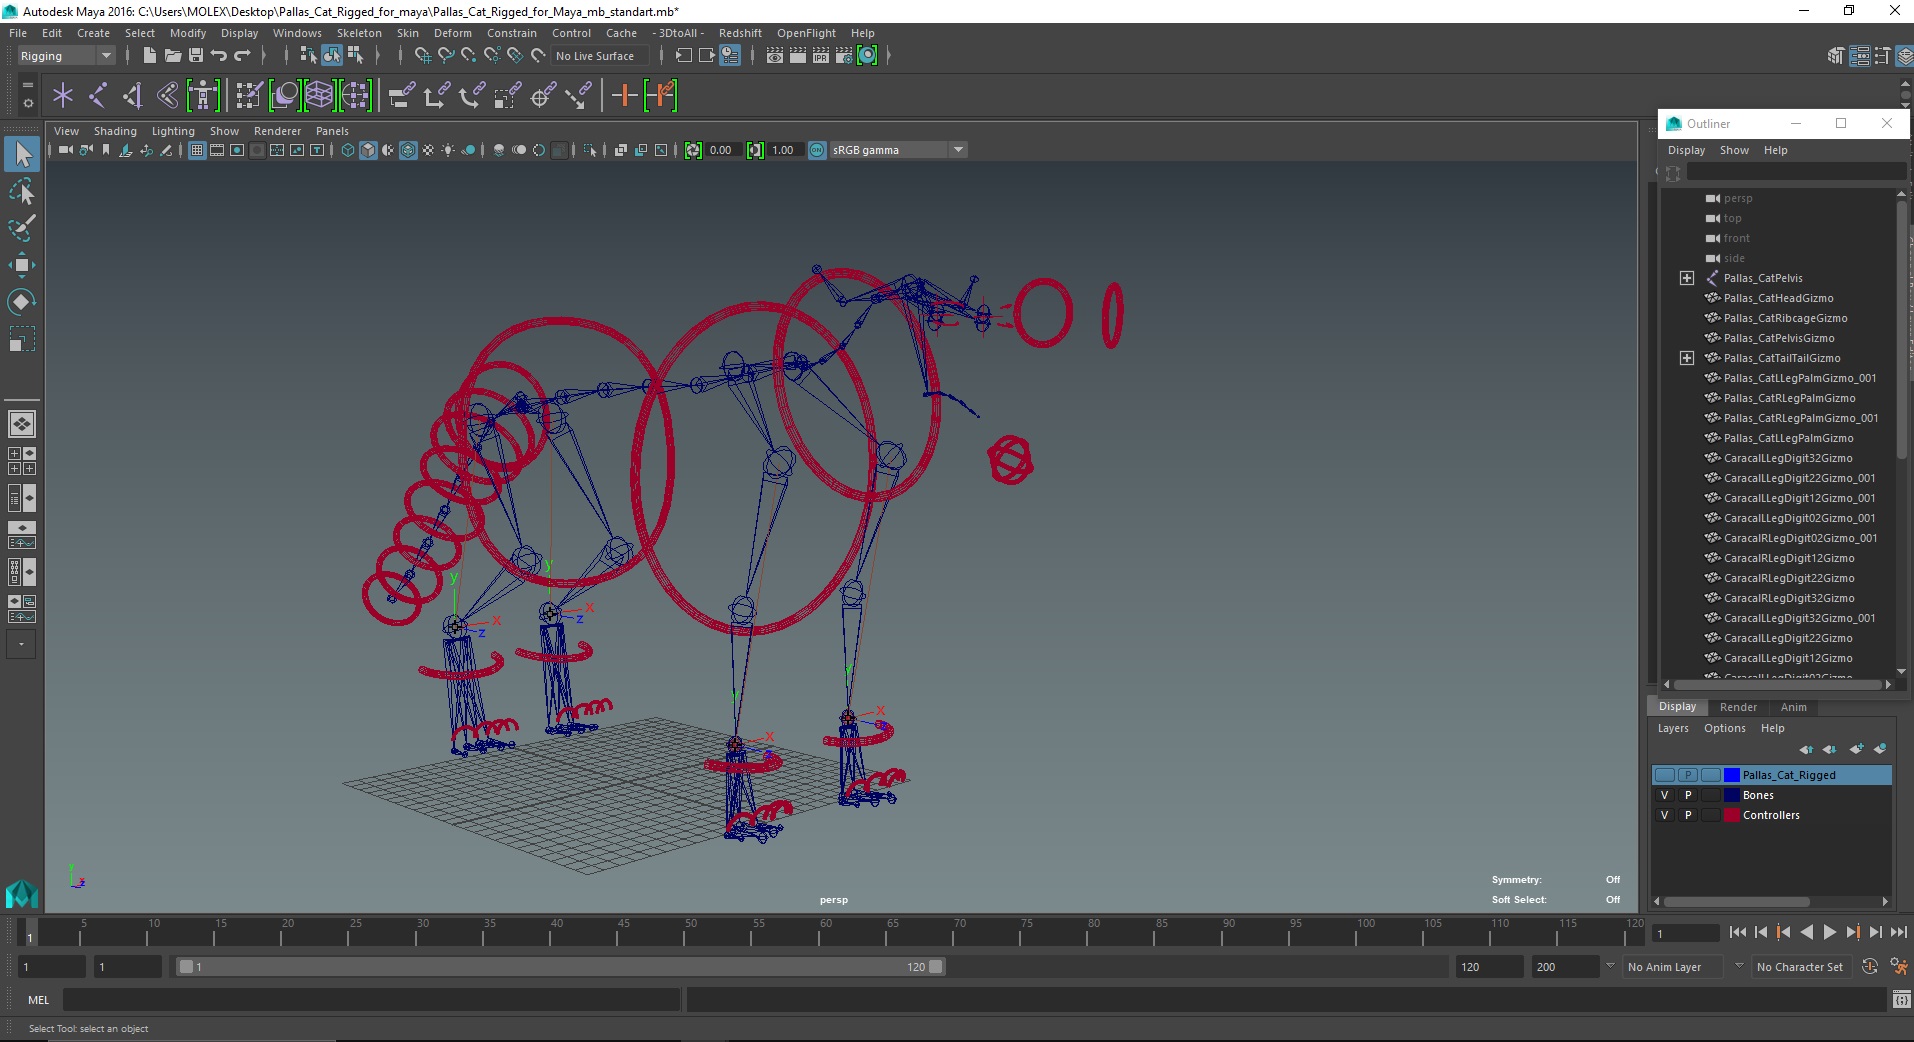Open the layer editor Options menu

coord(1724,729)
